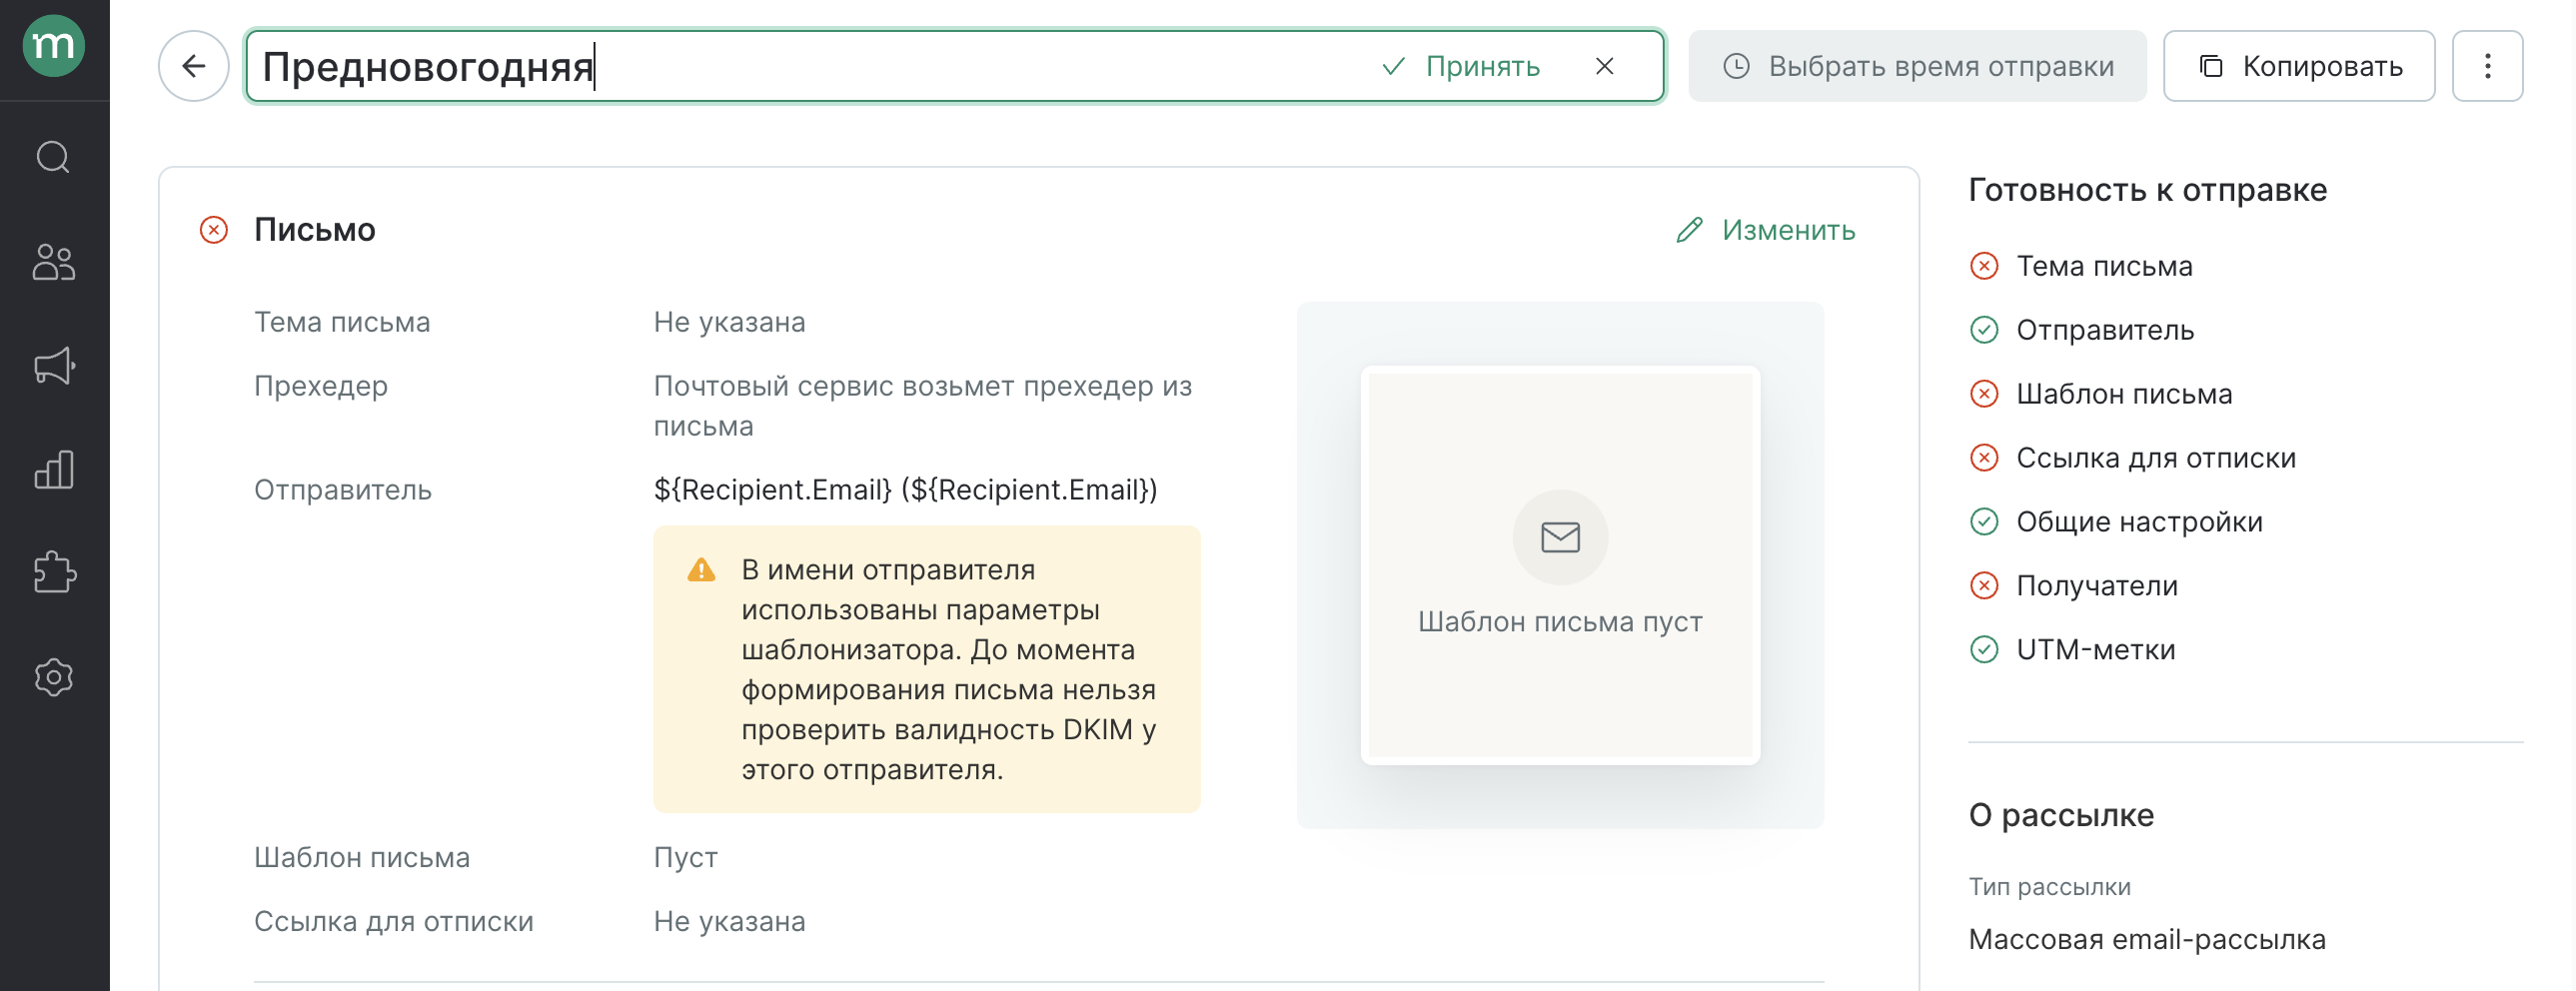This screenshot has height=991, width=2576.
Task: Go back with the arrow button
Action: 194,66
